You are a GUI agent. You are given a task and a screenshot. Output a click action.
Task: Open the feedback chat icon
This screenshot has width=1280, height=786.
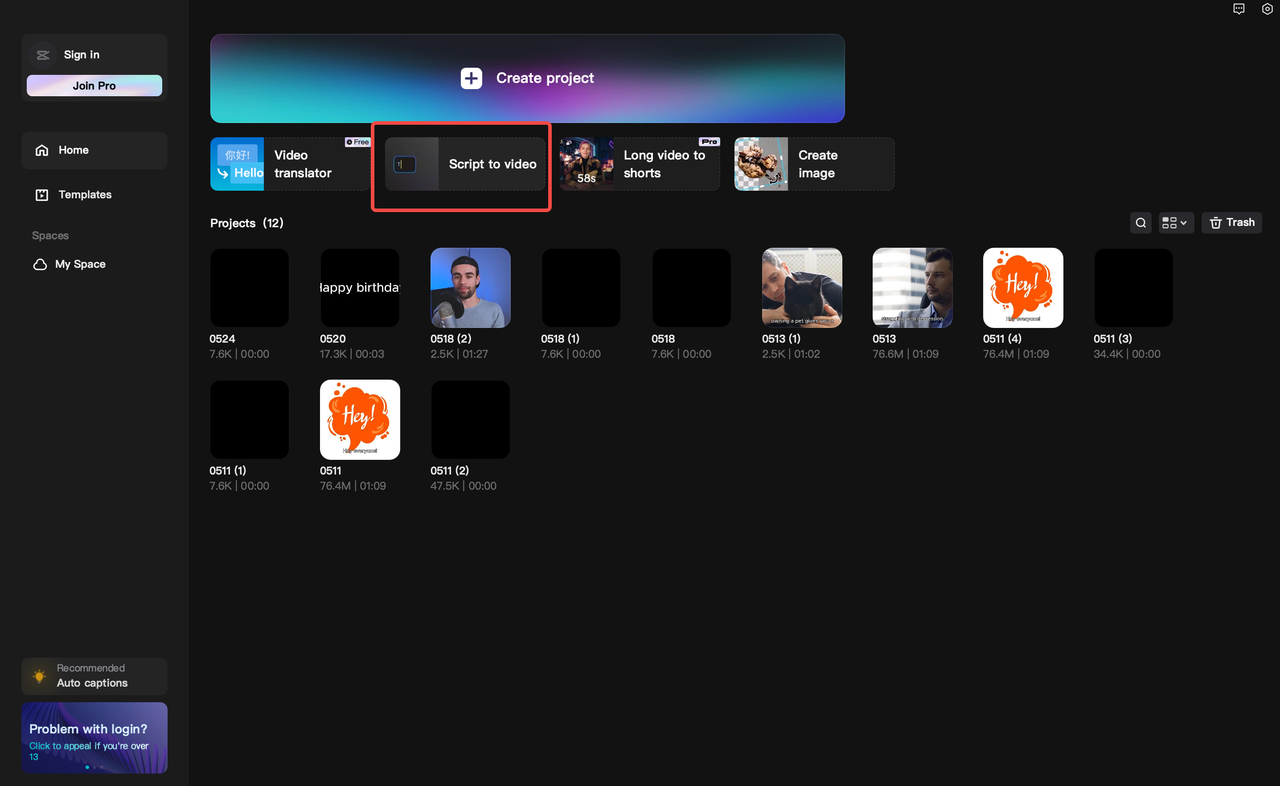click(x=1239, y=9)
